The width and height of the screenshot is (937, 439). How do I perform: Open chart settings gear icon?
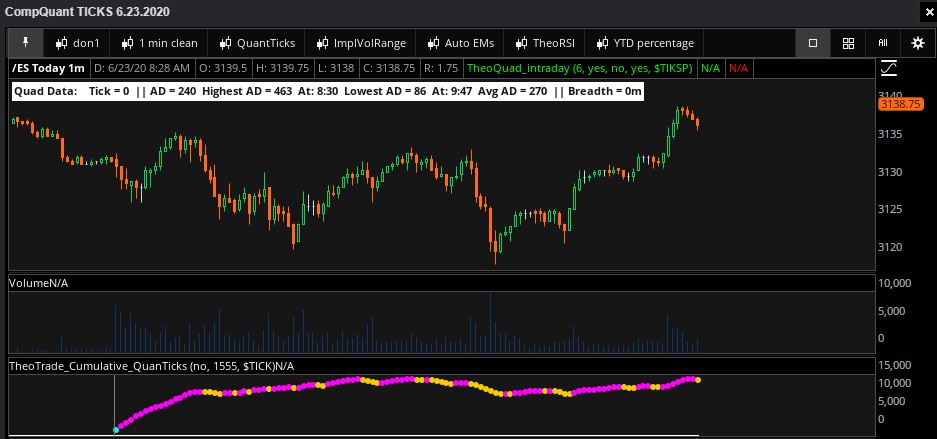(x=918, y=43)
